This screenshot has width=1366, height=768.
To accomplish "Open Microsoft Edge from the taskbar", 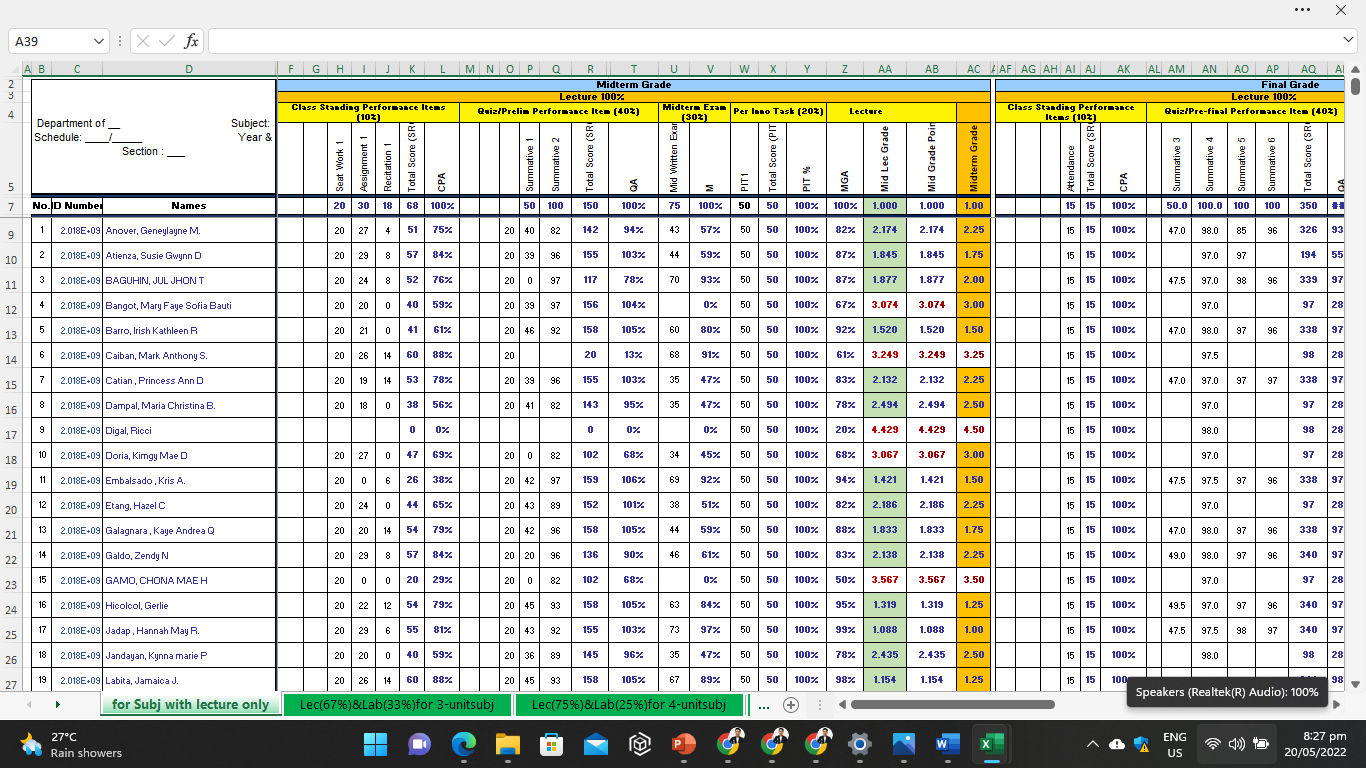I will 464,744.
